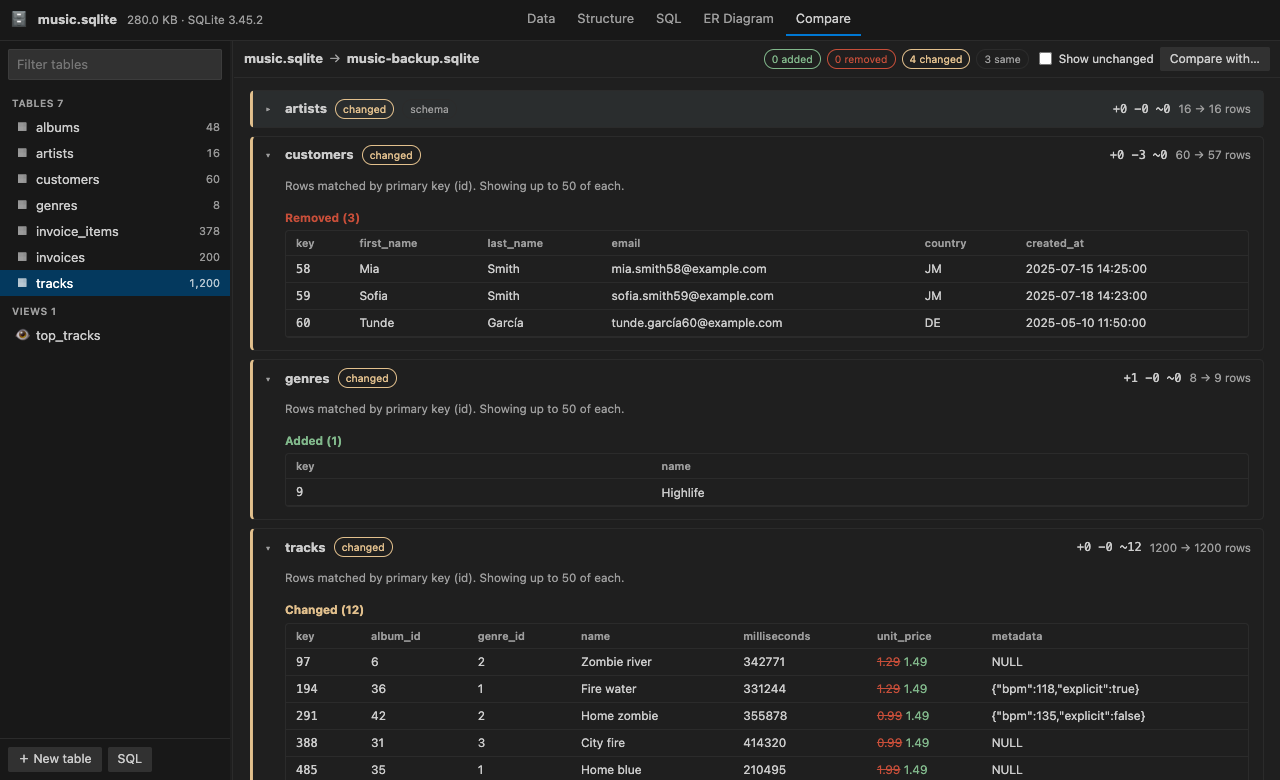
Task: Click the Home blue track name
Action: (611, 770)
